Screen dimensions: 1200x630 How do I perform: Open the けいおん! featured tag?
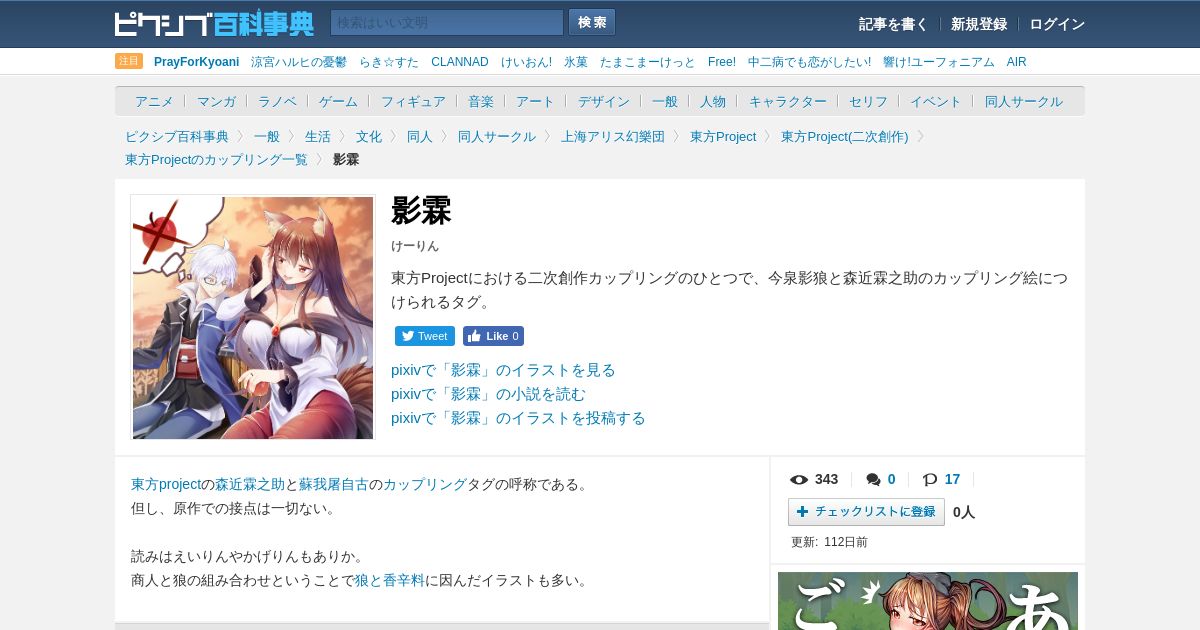point(526,62)
